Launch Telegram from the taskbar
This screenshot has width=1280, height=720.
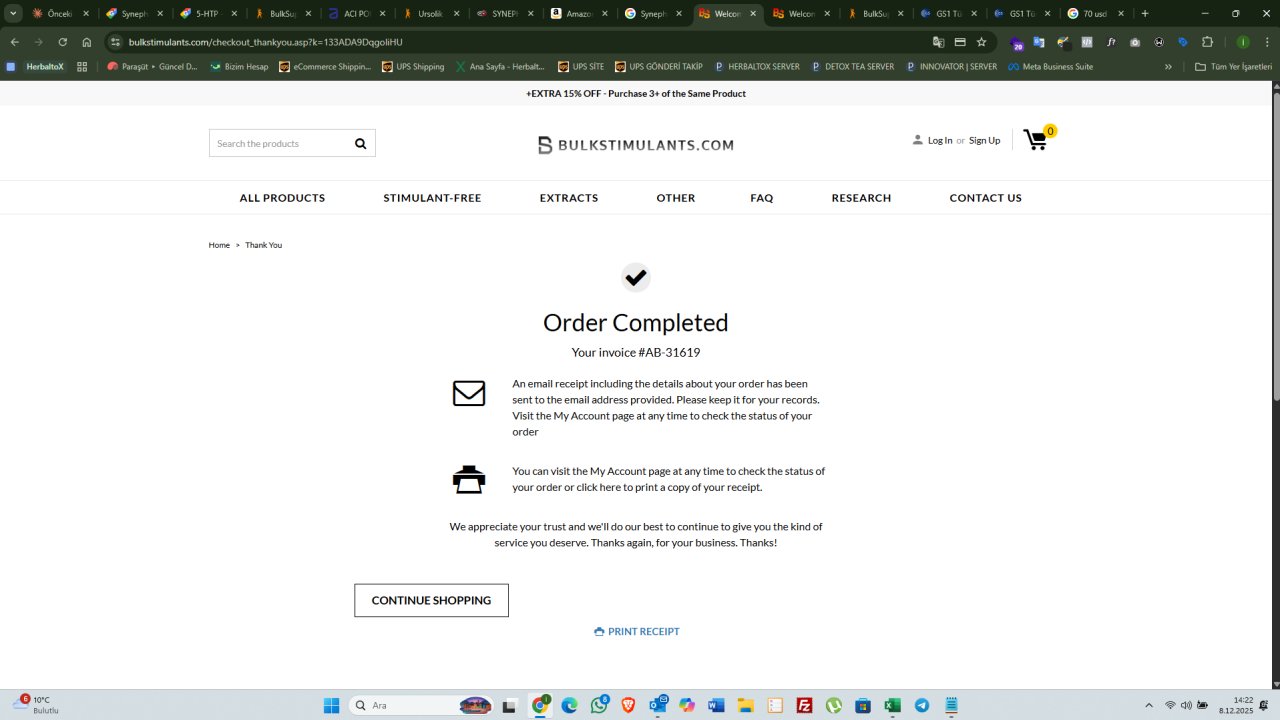tap(922, 705)
